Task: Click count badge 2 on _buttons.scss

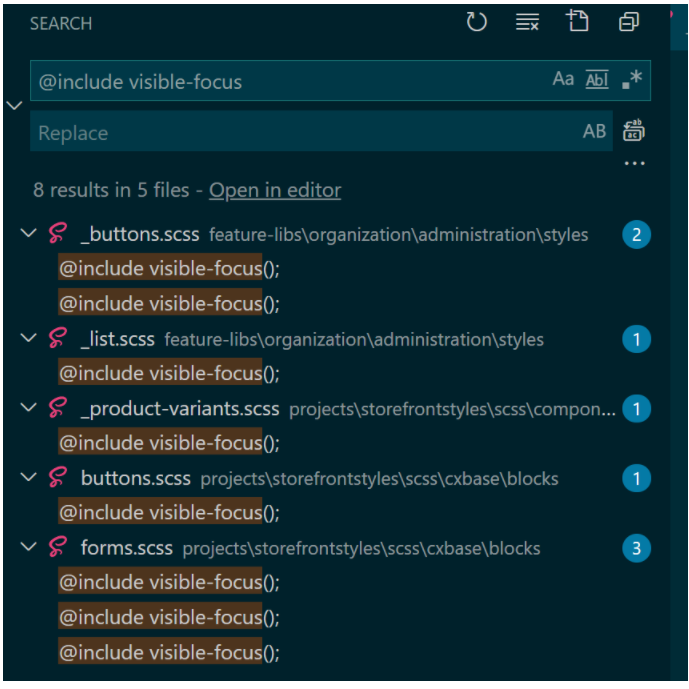Action: [x=636, y=234]
